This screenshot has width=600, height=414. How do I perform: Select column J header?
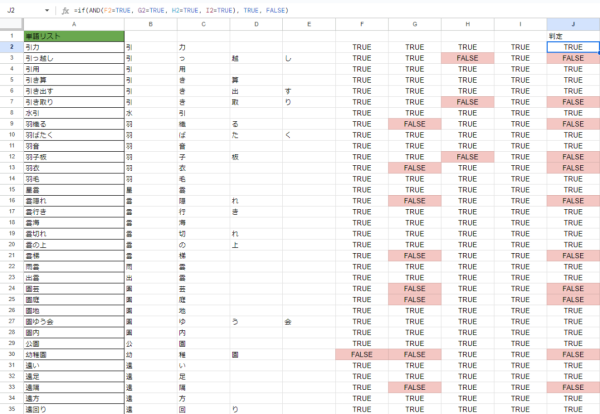point(573,23)
